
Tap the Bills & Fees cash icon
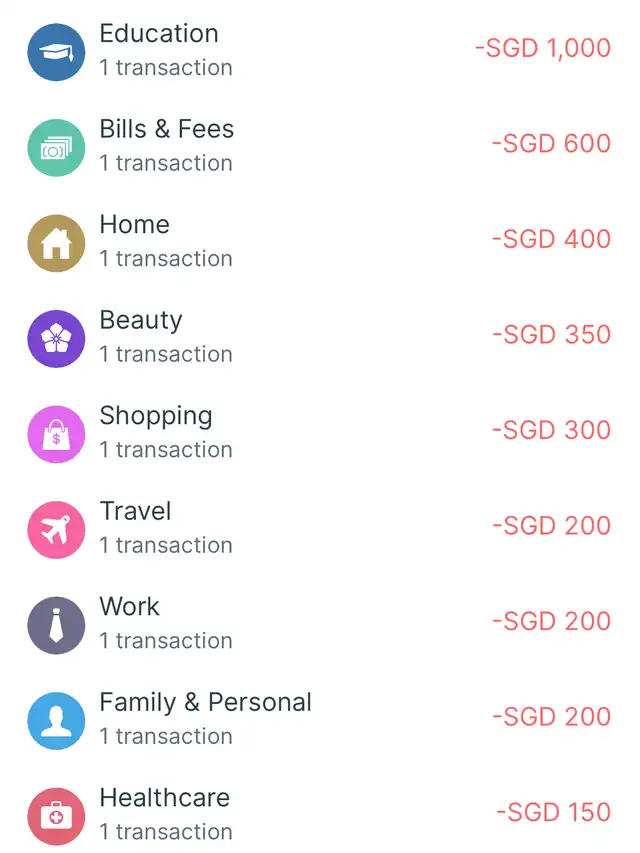click(56, 148)
